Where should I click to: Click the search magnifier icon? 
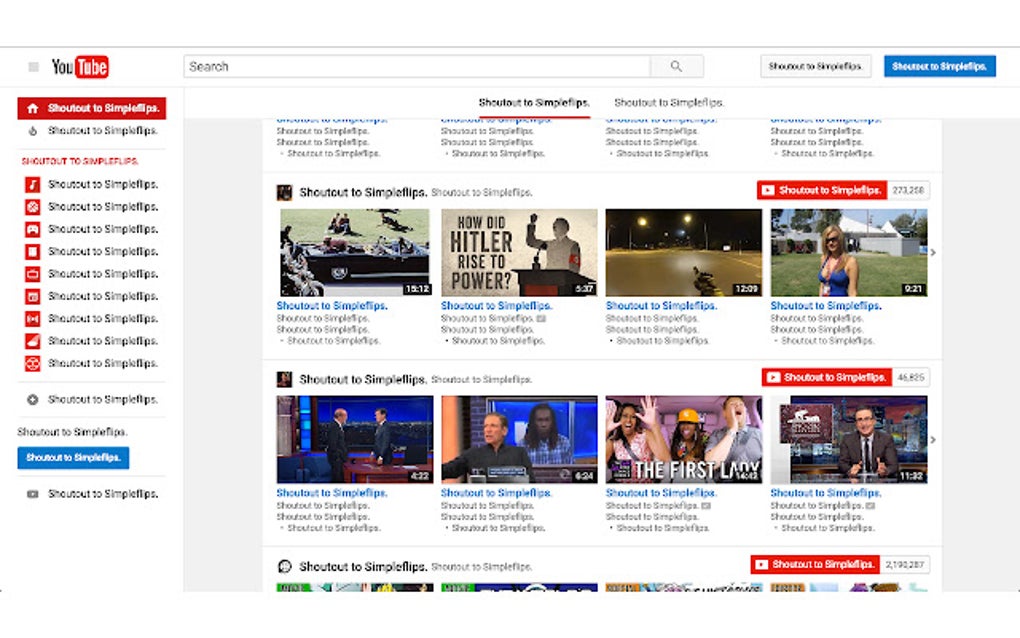pos(677,66)
